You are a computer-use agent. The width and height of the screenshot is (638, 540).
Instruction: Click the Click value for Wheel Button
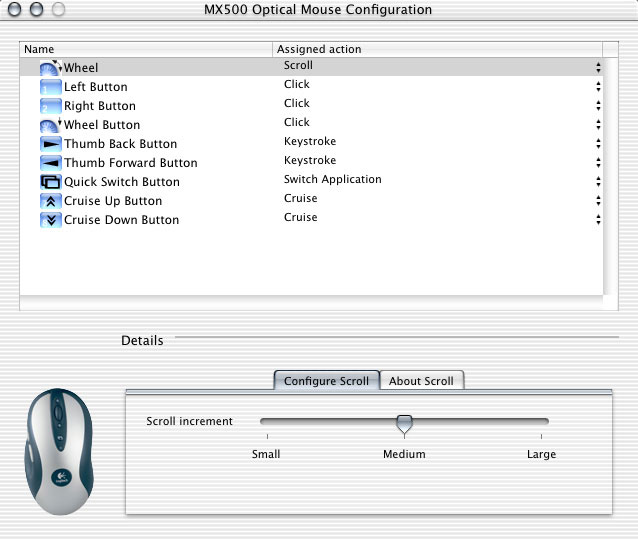click(x=297, y=122)
